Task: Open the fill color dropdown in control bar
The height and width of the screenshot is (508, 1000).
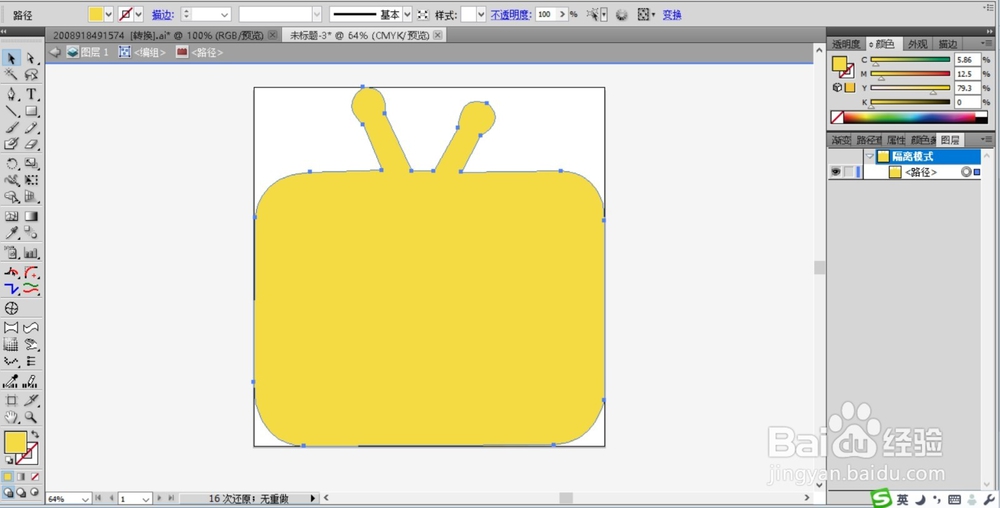Action: (x=108, y=14)
